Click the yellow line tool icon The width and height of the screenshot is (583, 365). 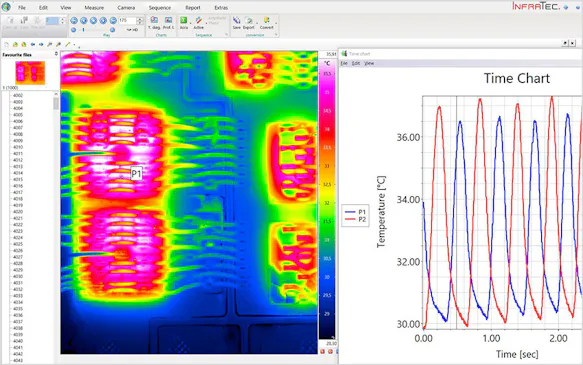(x=68, y=44)
